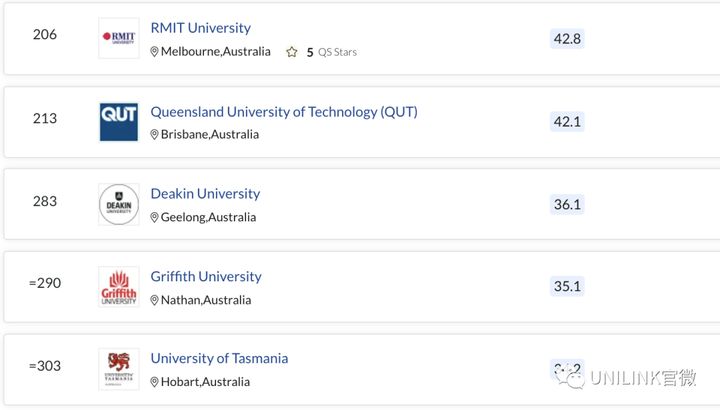Screen dimensions: 720x410
Task: Click the location pin beside Hobart,Australia
Action: pyautogui.click(x=154, y=382)
